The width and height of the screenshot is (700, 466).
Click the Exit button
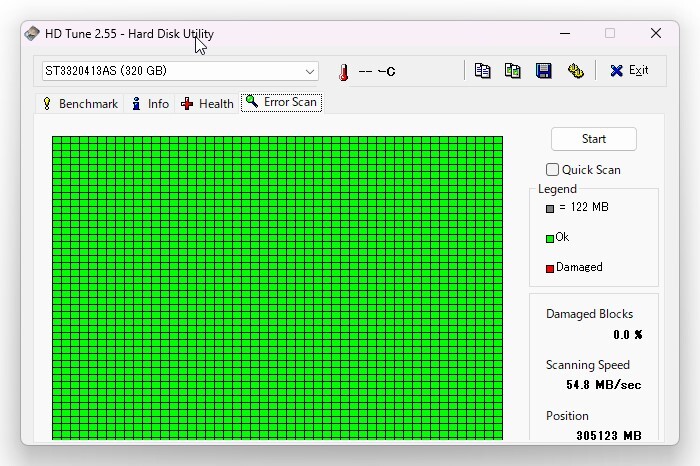[629, 71]
